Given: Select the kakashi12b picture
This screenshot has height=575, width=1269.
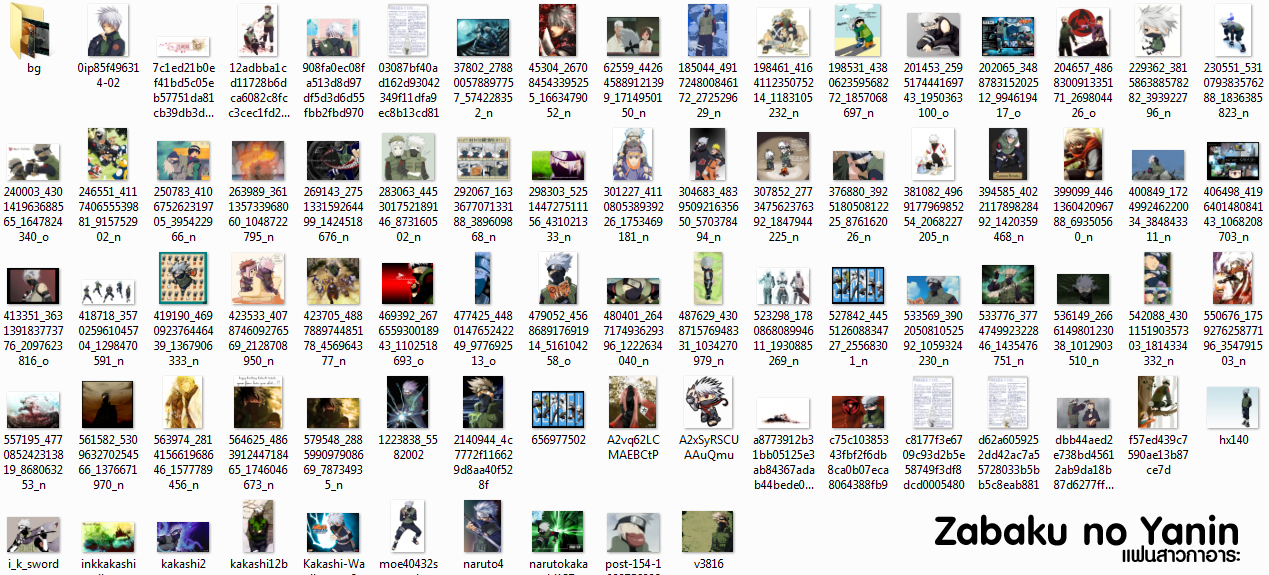Looking at the screenshot, I should click(x=258, y=528).
